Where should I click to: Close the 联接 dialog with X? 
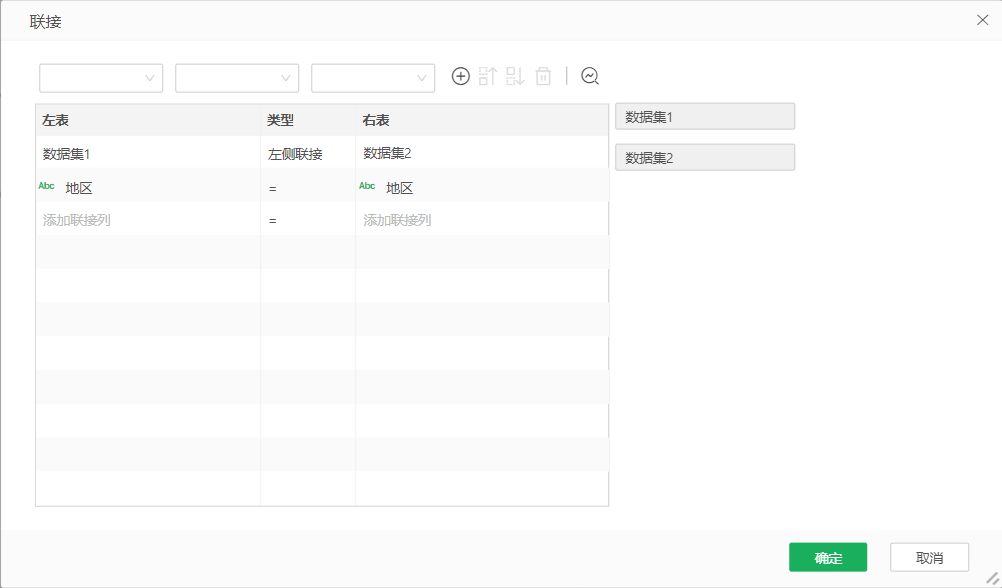click(x=982, y=20)
